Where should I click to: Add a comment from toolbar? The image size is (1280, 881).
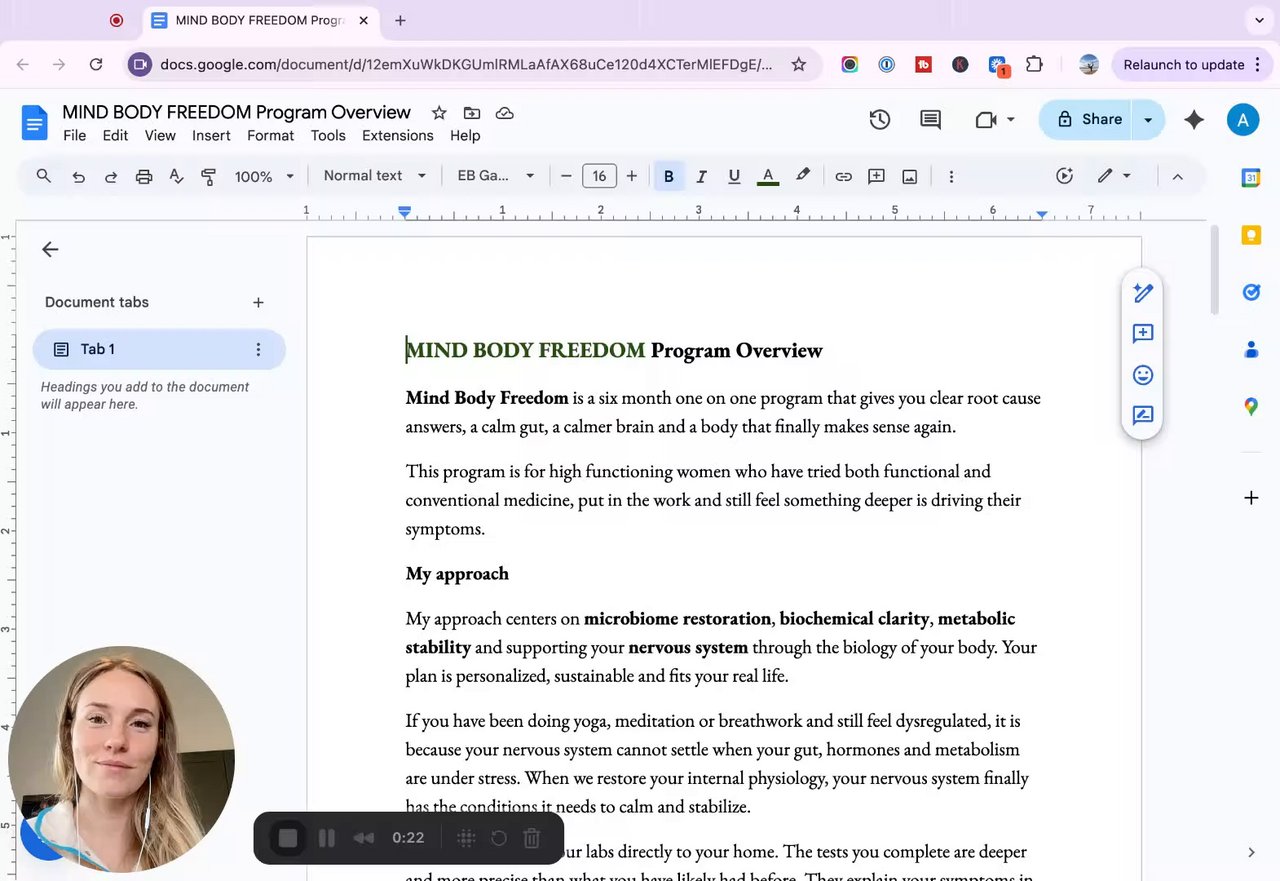877,177
